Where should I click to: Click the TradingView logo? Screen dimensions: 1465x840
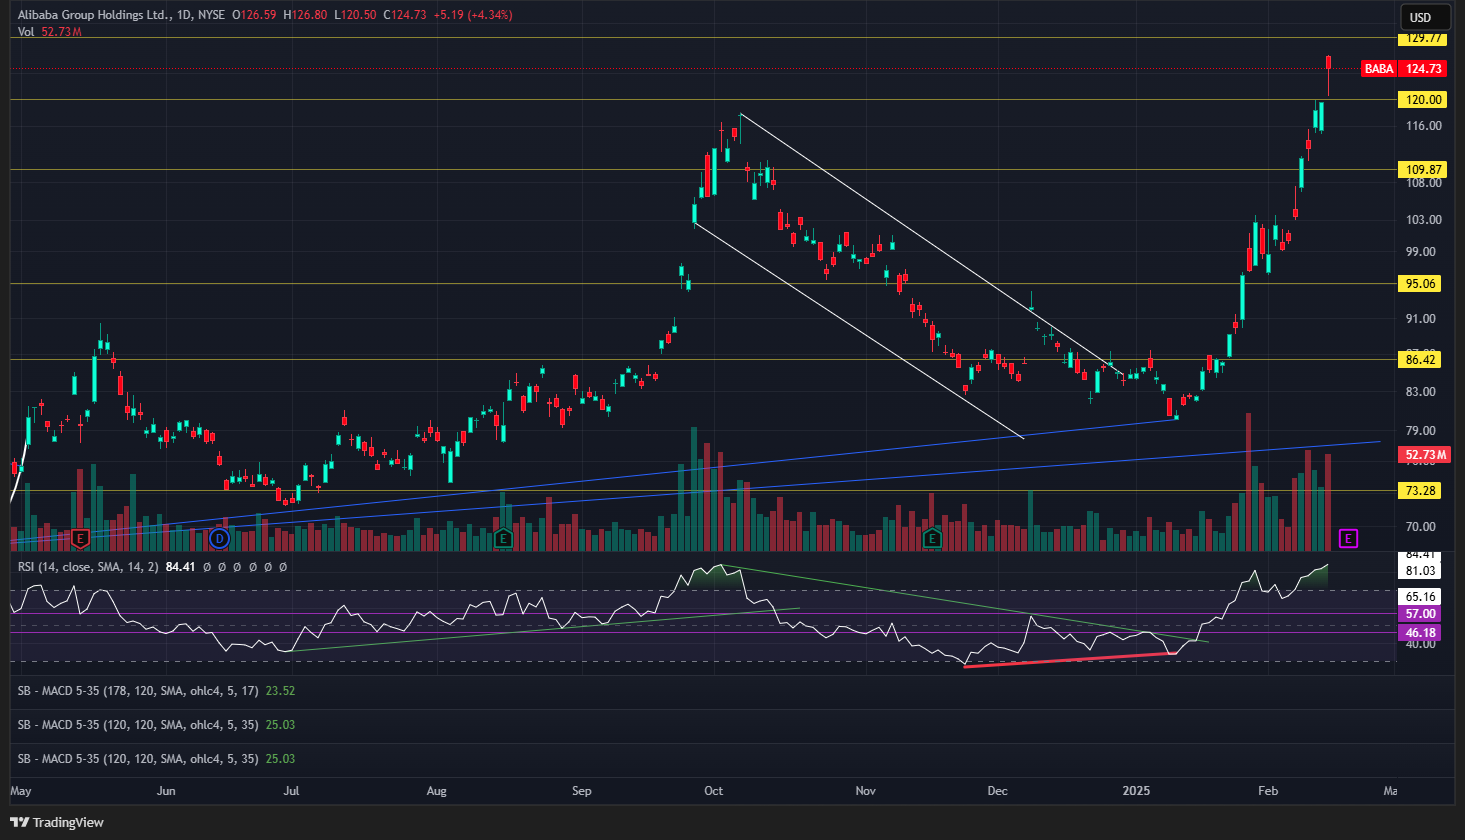[x=57, y=822]
